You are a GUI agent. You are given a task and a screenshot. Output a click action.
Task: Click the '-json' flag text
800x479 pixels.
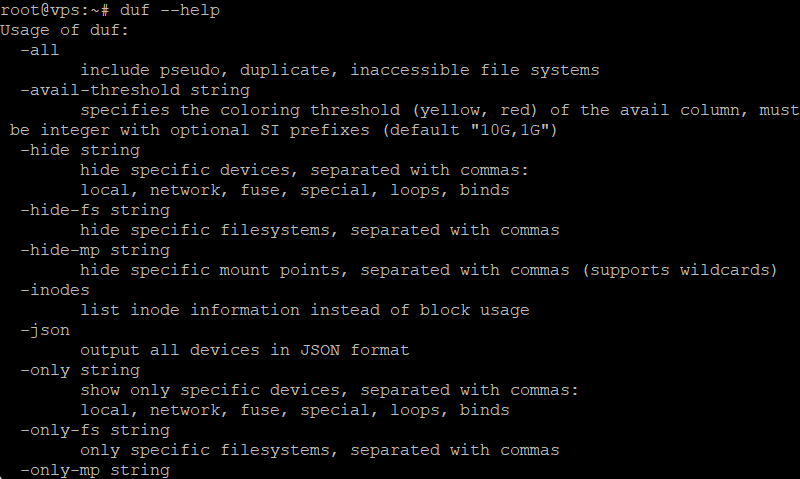(45, 330)
